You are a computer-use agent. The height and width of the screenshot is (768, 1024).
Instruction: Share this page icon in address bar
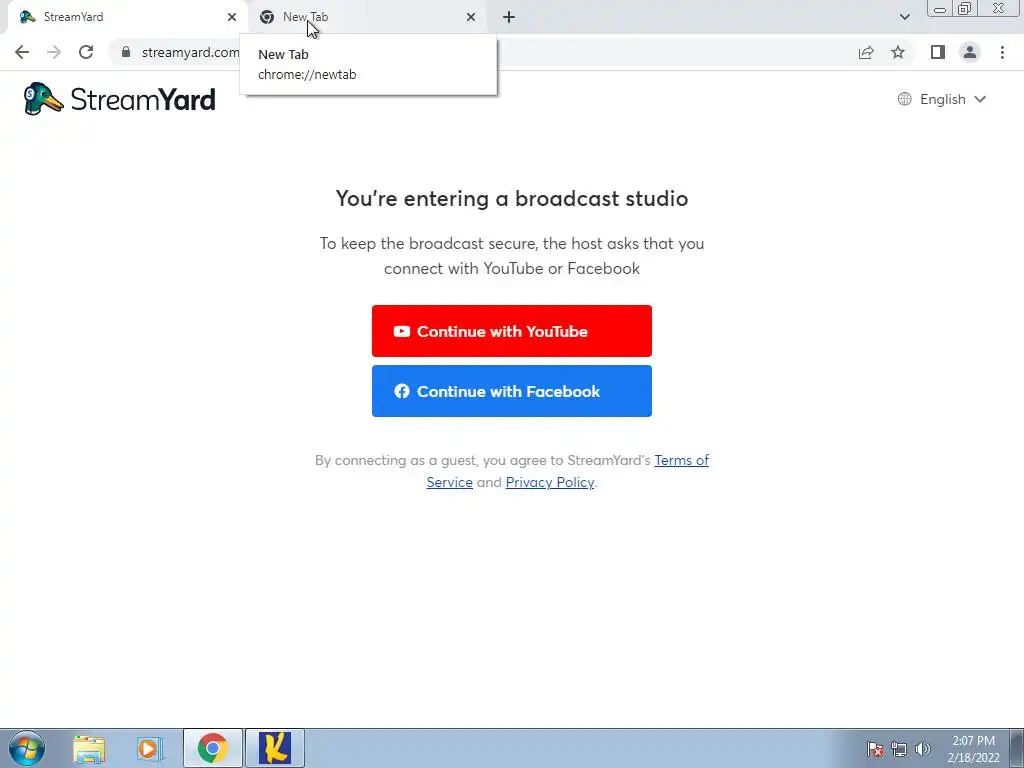coord(866,52)
